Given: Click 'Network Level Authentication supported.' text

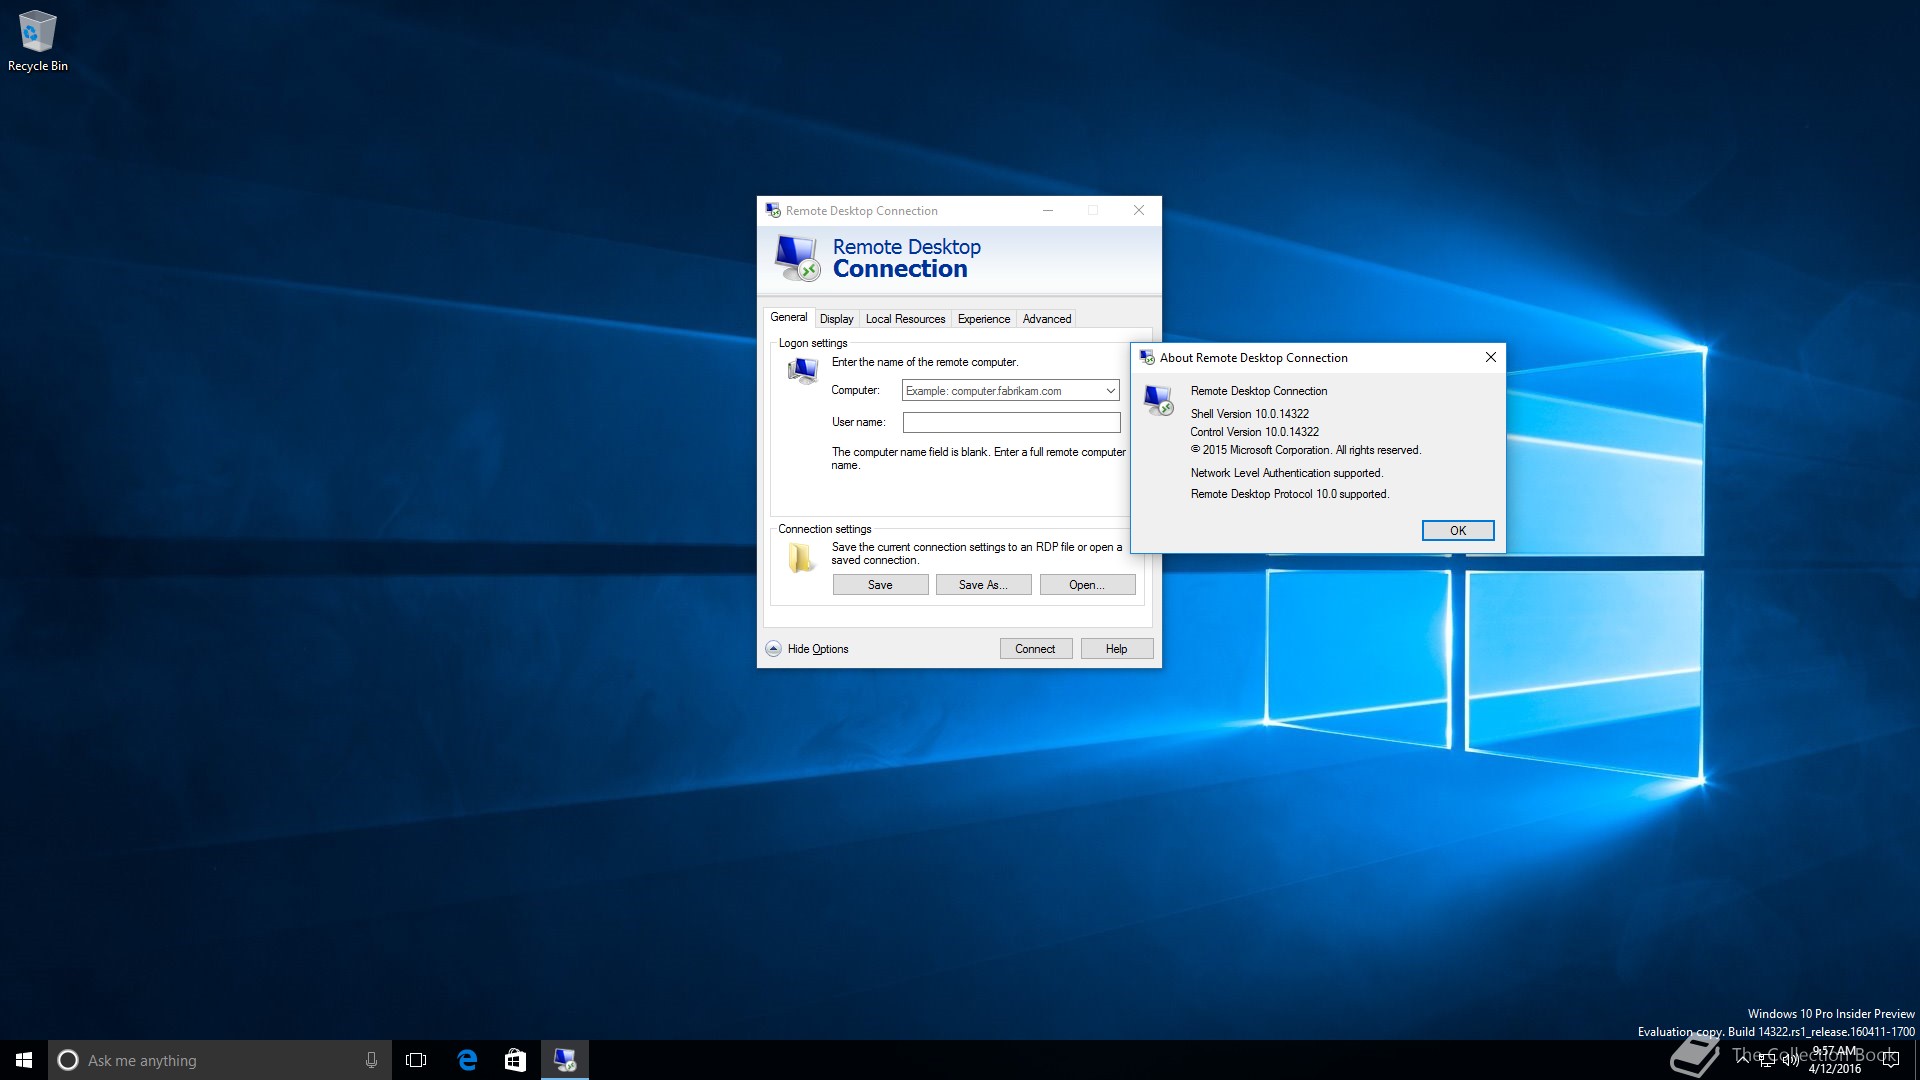Looking at the screenshot, I should pyautogui.click(x=1286, y=473).
